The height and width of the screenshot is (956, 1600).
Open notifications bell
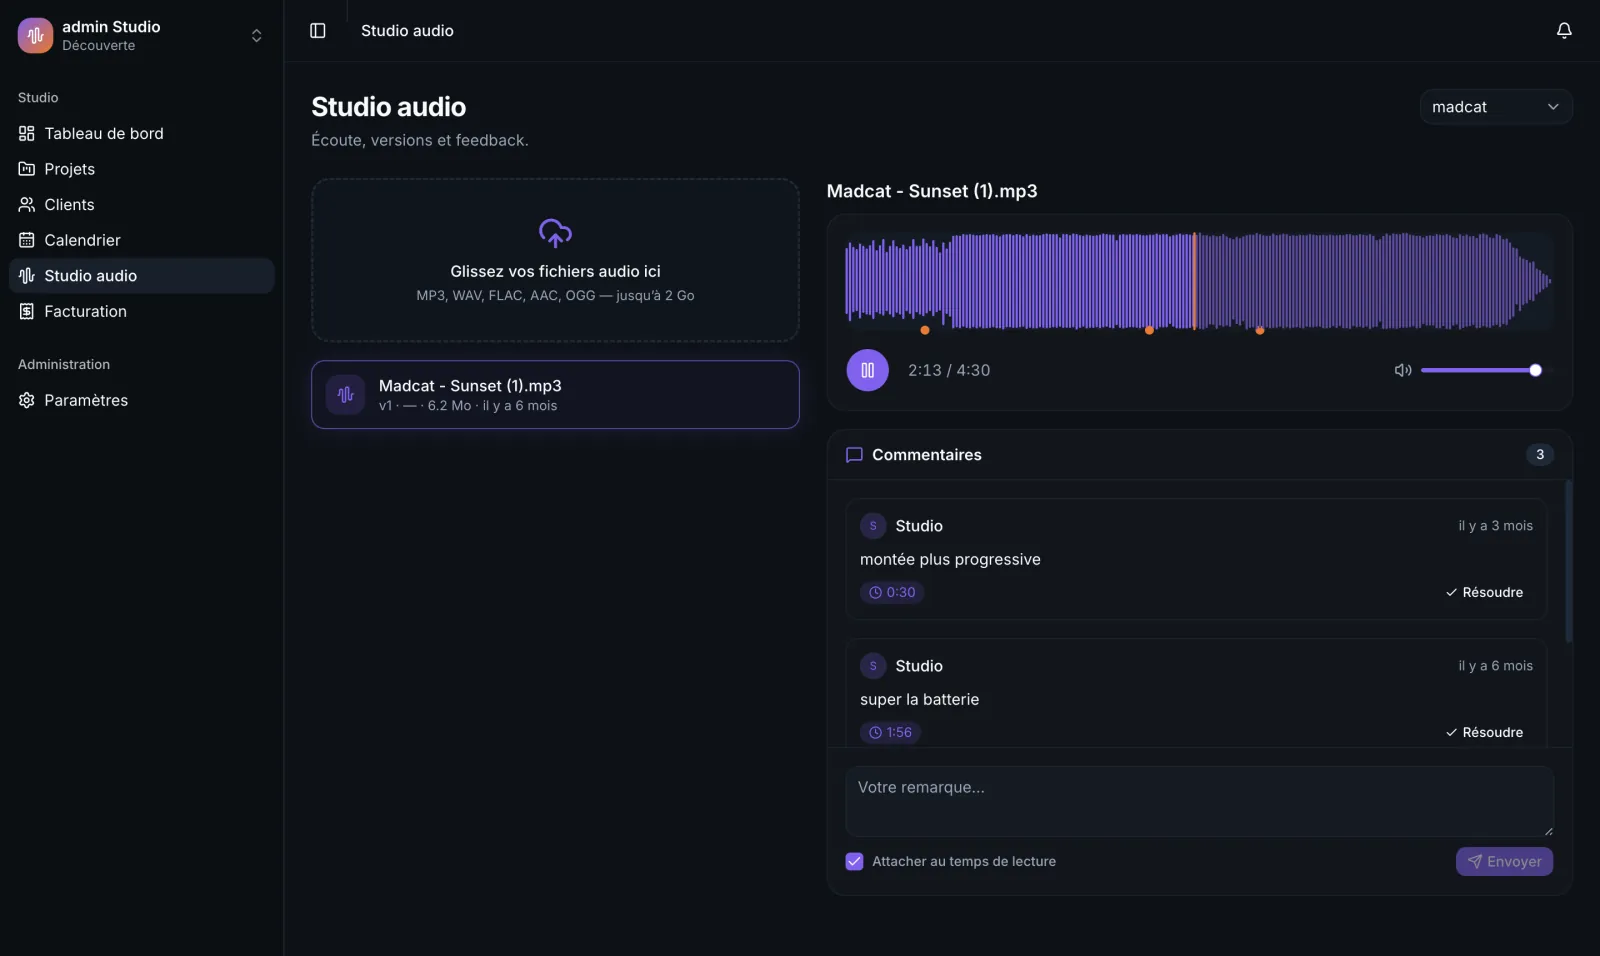tap(1564, 31)
